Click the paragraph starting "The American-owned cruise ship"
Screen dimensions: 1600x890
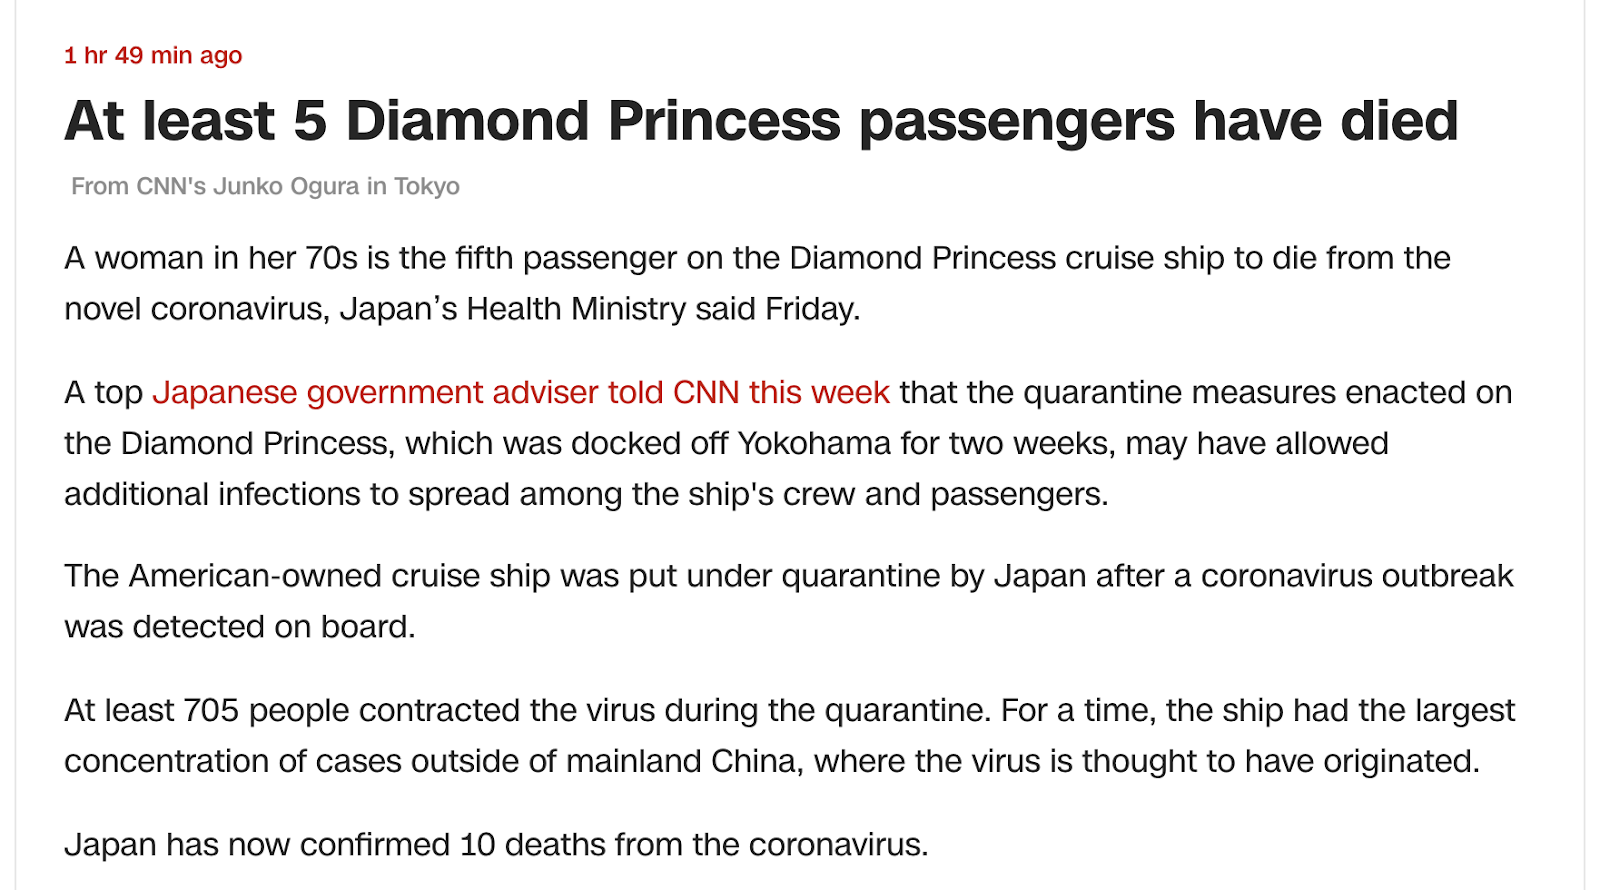point(789,601)
